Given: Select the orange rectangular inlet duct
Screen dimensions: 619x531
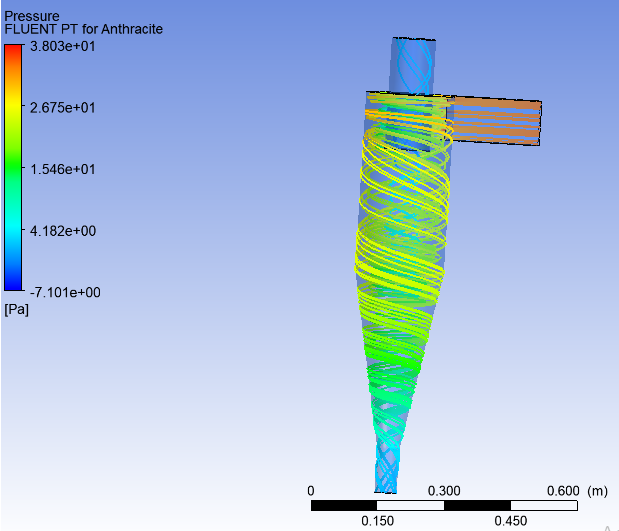Looking at the screenshot, I should coord(496,122).
